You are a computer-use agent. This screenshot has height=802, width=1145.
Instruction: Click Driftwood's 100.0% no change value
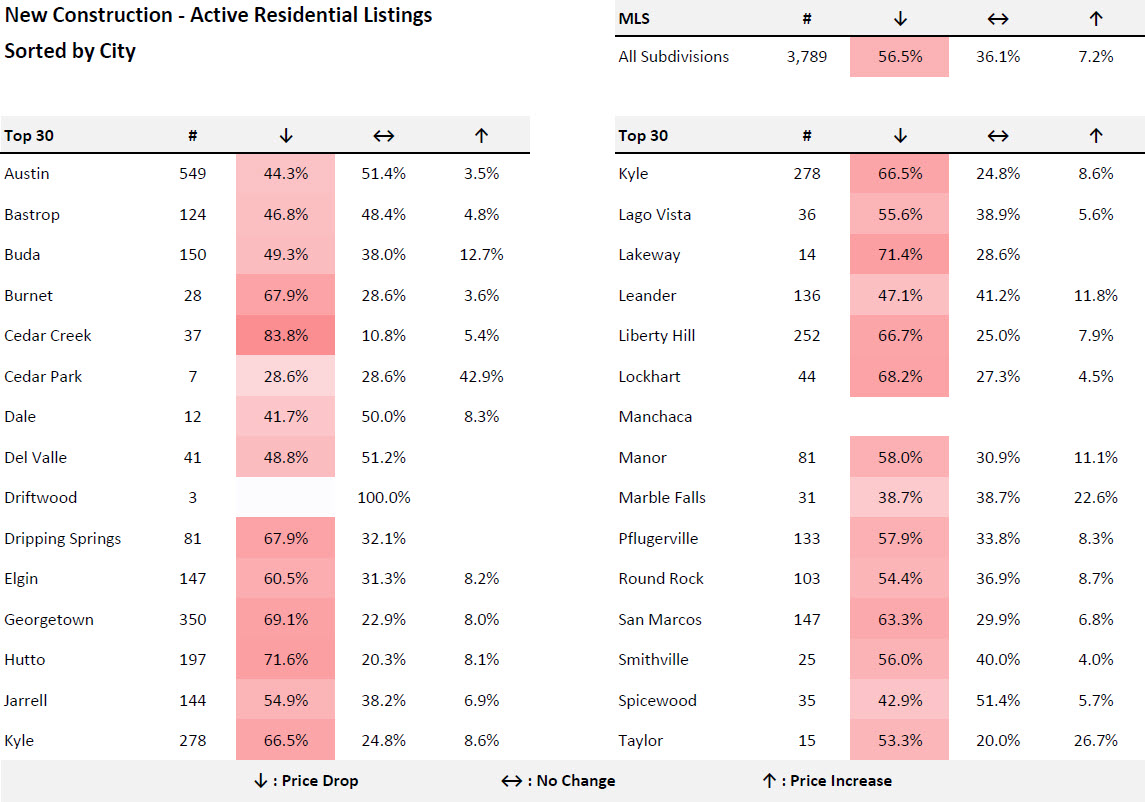coord(384,498)
